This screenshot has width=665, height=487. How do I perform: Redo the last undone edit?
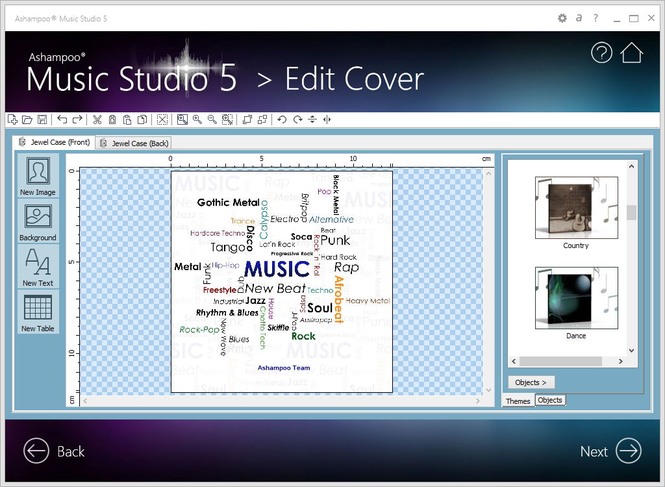77,120
